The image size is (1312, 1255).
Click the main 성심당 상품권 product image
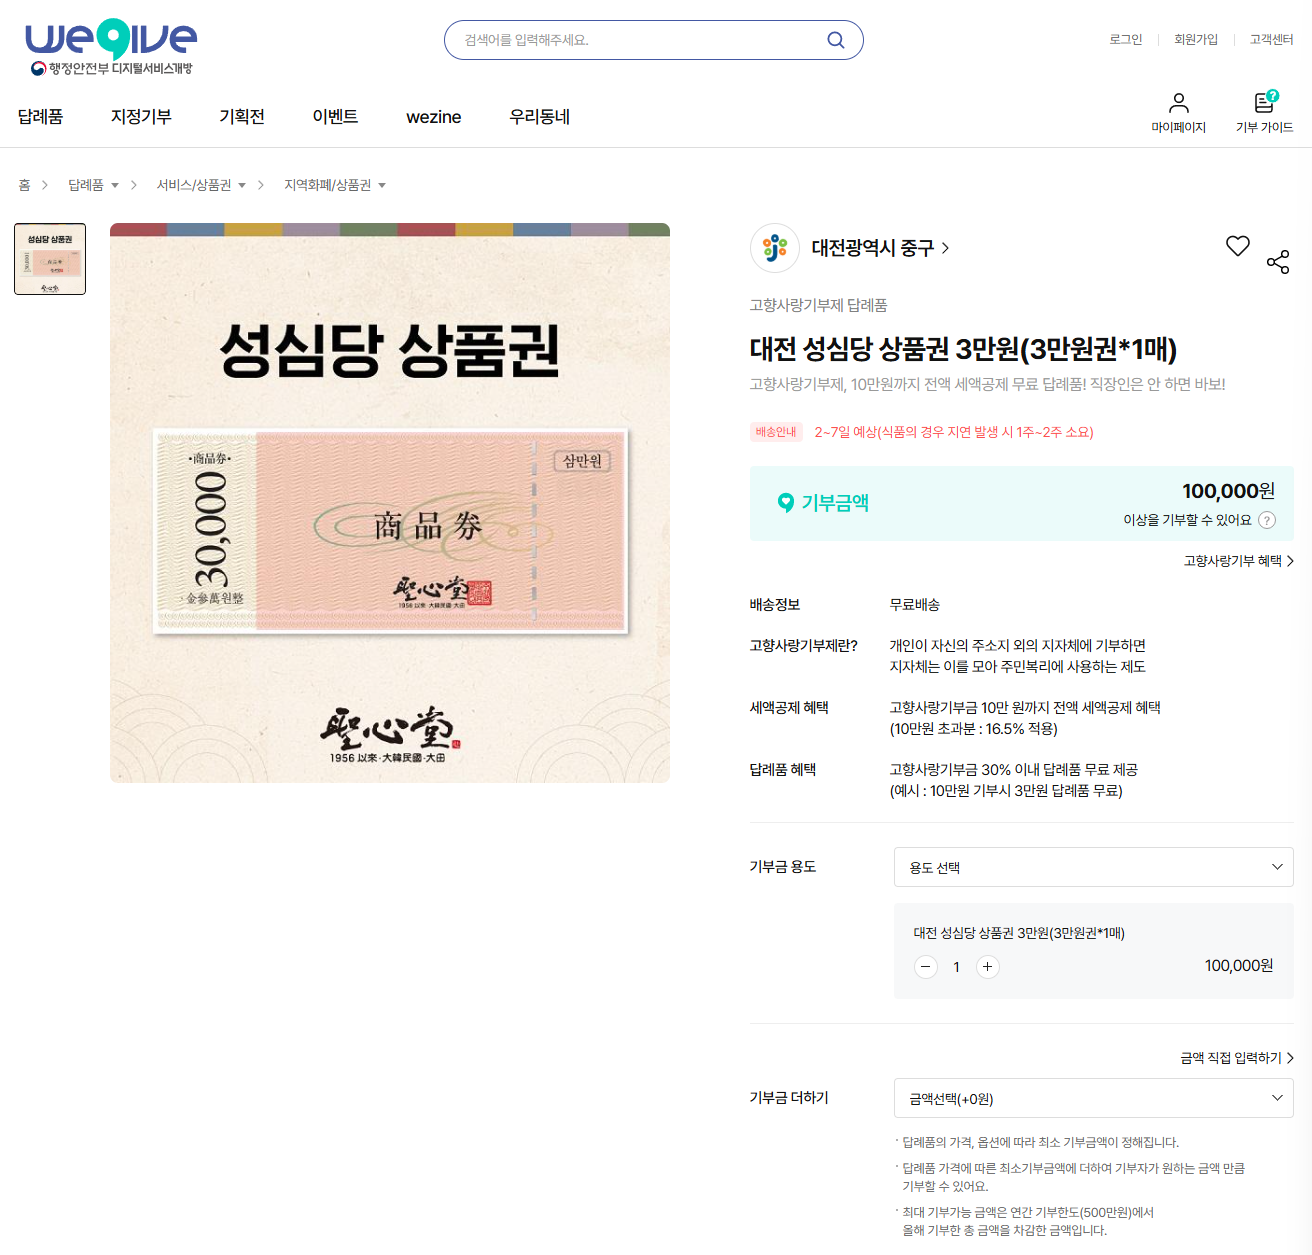pyautogui.click(x=390, y=503)
